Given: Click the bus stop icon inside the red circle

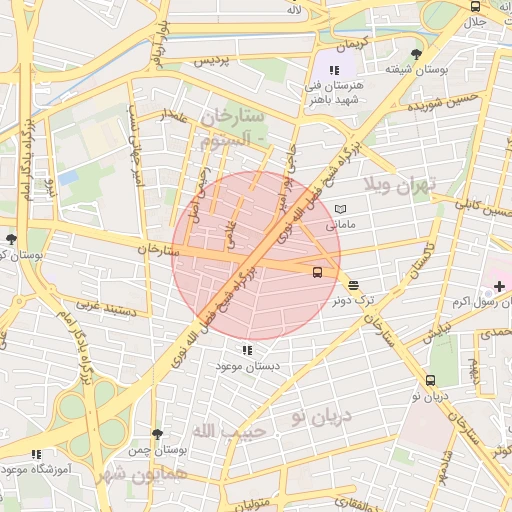Looking at the screenshot, I should coord(318,272).
